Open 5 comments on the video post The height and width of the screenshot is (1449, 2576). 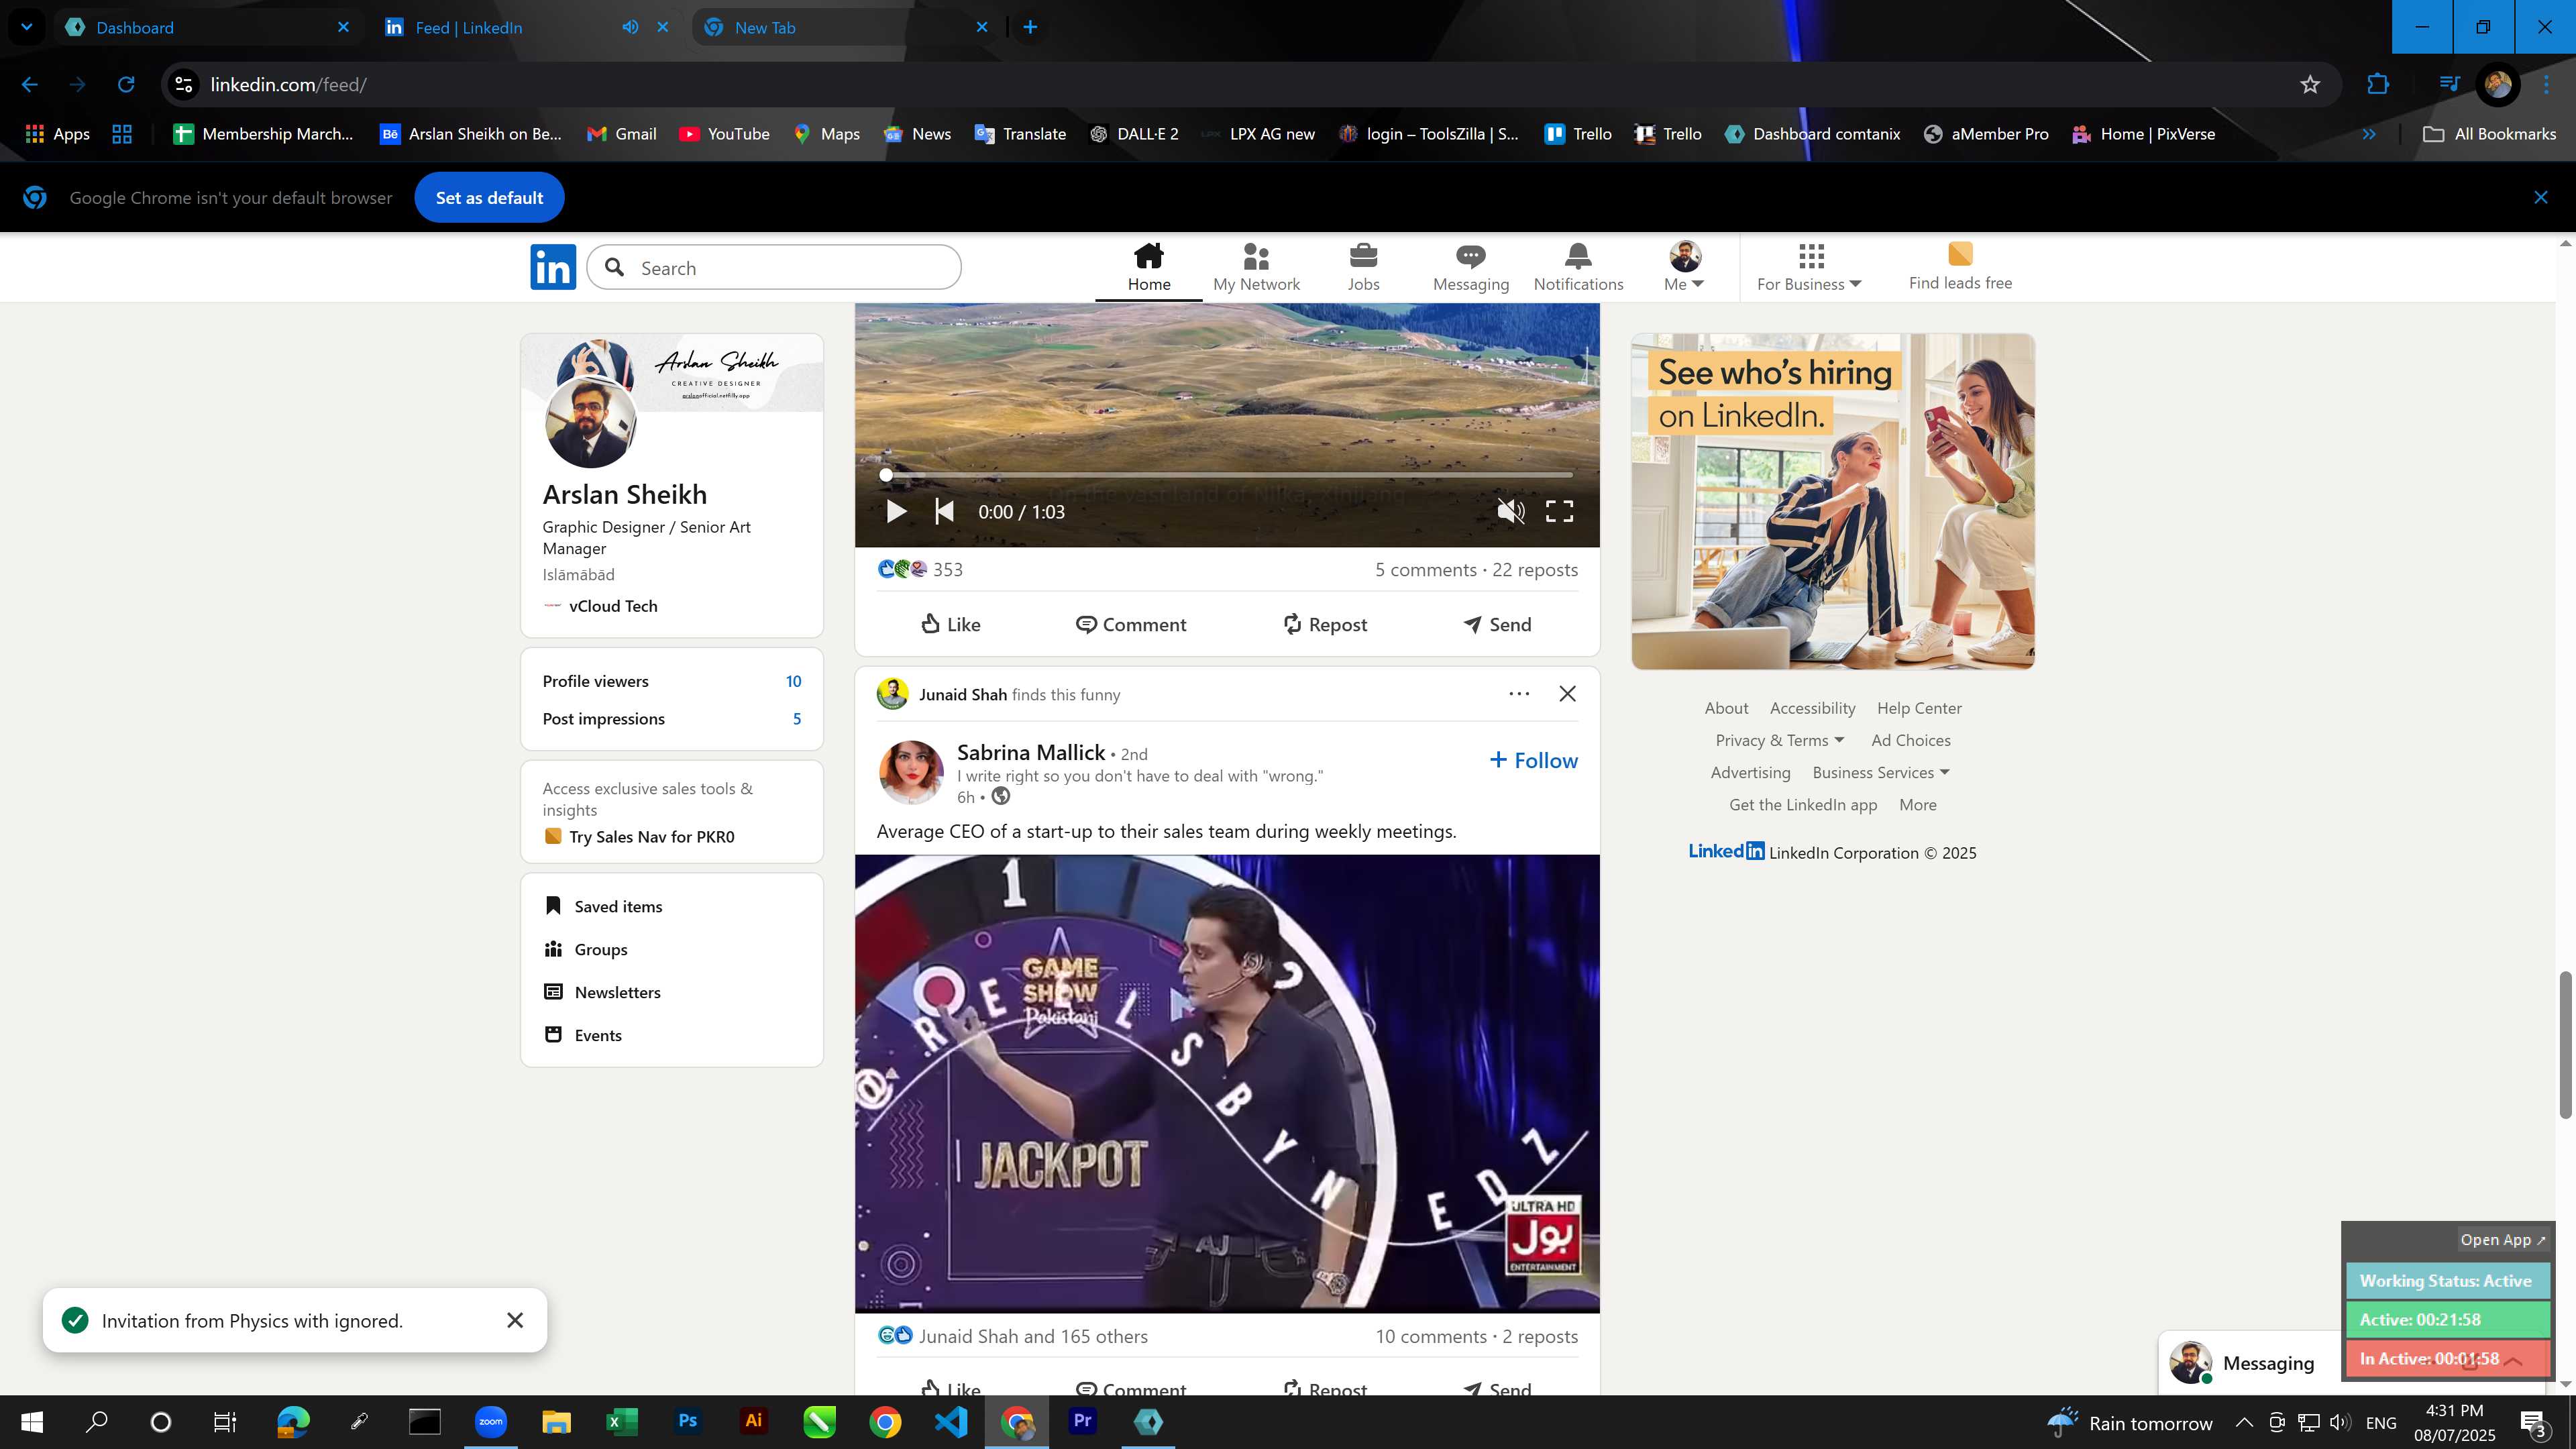(1425, 570)
